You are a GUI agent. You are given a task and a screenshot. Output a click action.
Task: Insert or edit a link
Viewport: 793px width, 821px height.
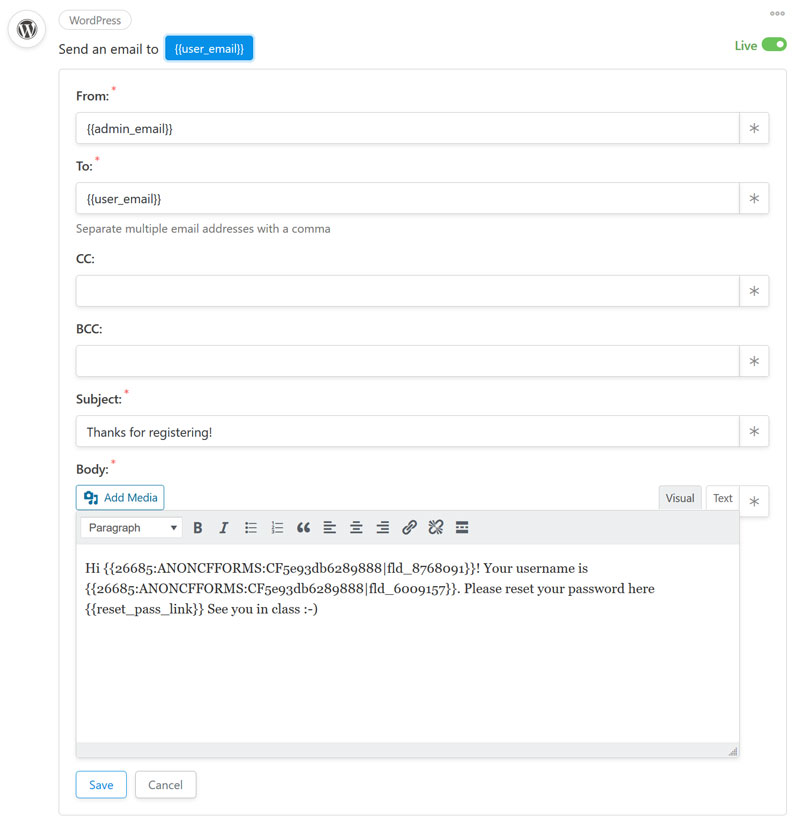tap(409, 527)
